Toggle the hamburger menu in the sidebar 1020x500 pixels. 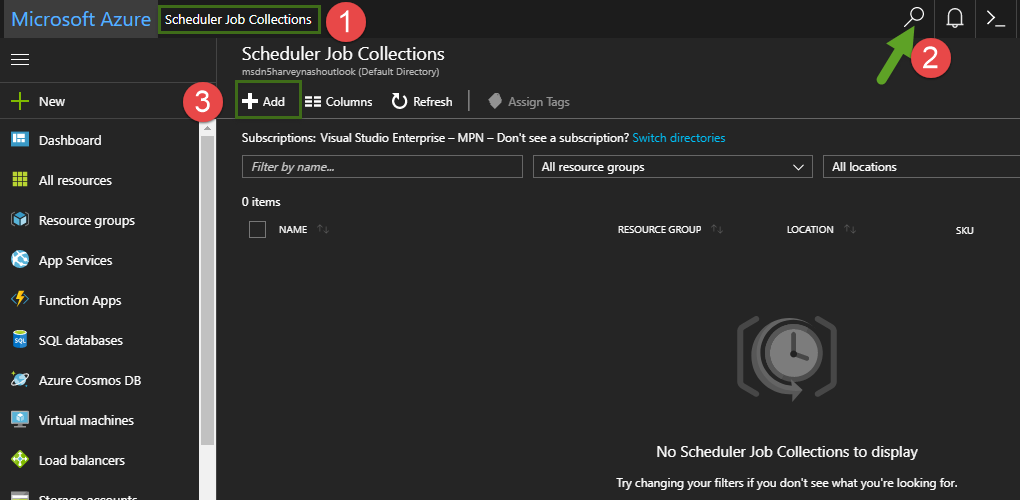(20, 60)
